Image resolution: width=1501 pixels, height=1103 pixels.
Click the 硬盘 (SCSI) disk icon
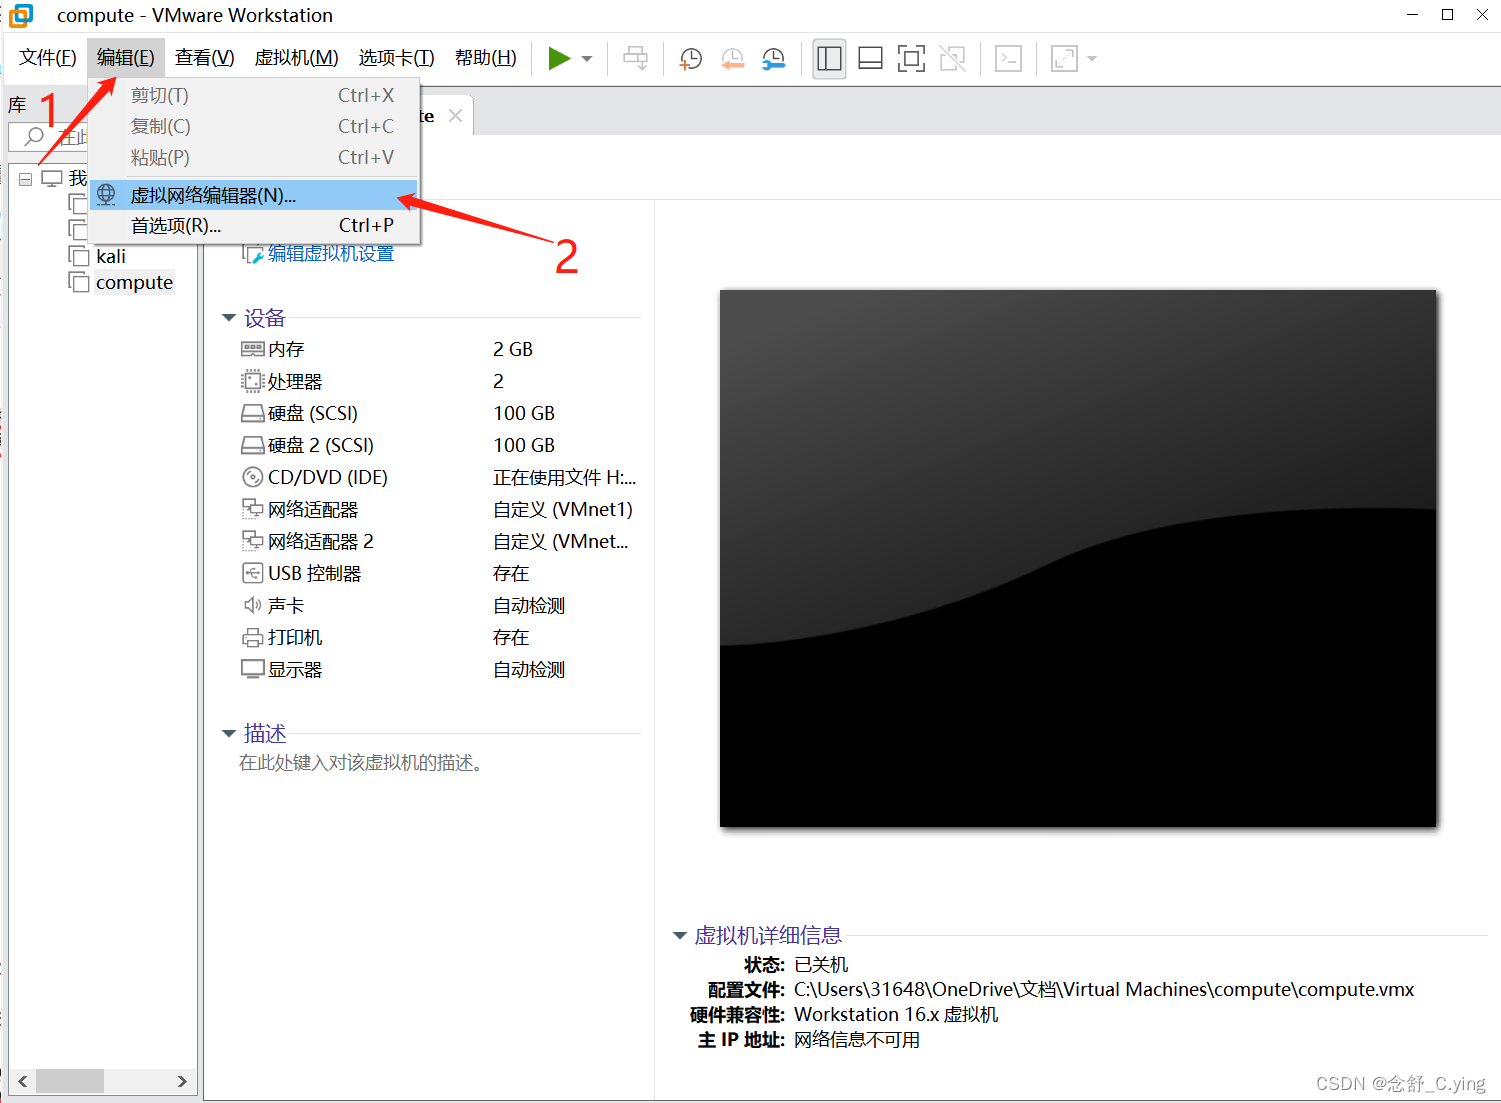(252, 413)
